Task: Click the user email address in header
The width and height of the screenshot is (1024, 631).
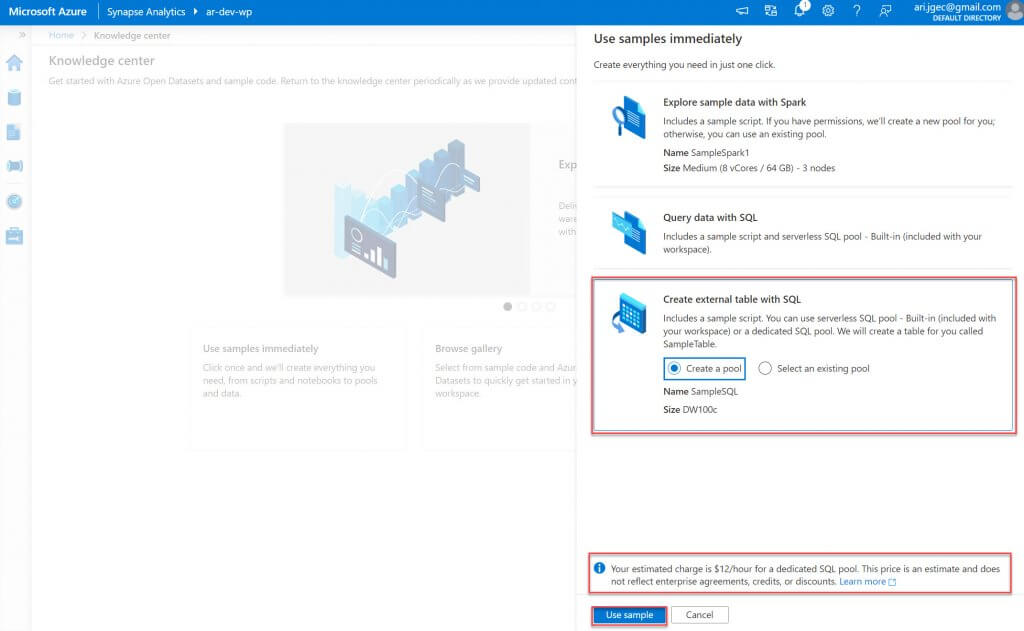Action: (957, 7)
